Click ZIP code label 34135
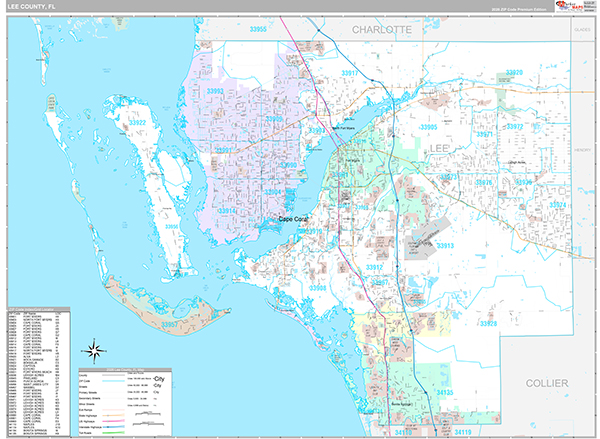The height and width of the screenshot is (439, 600). (x=445, y=392)
